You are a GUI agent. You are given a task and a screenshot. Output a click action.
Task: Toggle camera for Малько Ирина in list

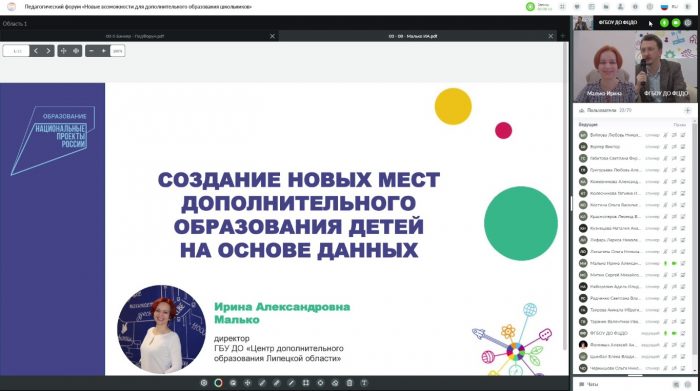point(674,263)
